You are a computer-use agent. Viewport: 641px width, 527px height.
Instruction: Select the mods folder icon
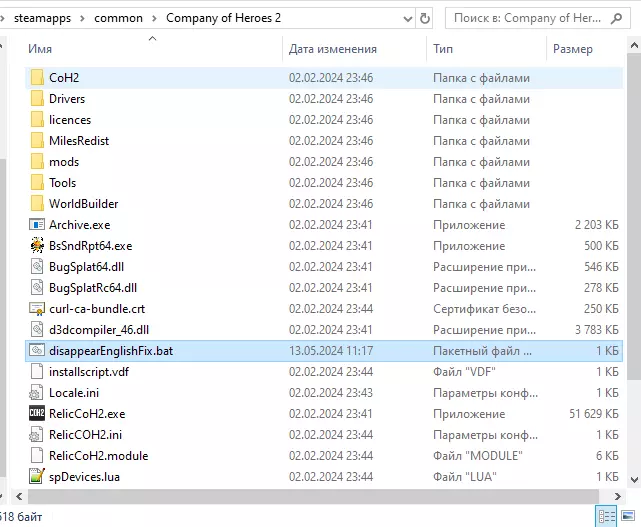(37, 161)
